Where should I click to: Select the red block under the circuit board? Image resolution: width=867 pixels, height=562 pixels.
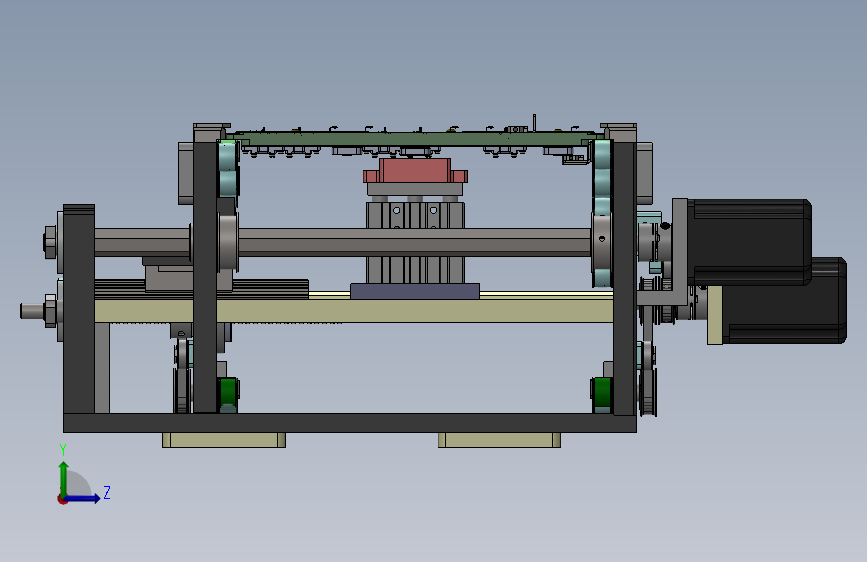(415, 170)
